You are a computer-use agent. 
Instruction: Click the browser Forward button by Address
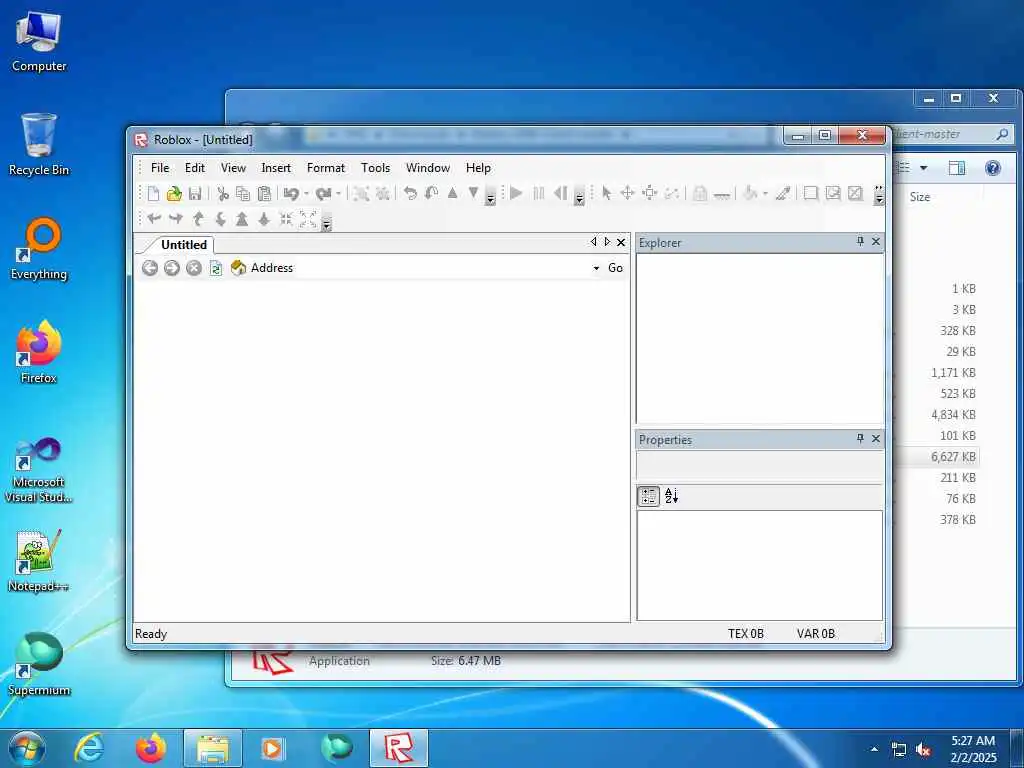coord(172,268)
